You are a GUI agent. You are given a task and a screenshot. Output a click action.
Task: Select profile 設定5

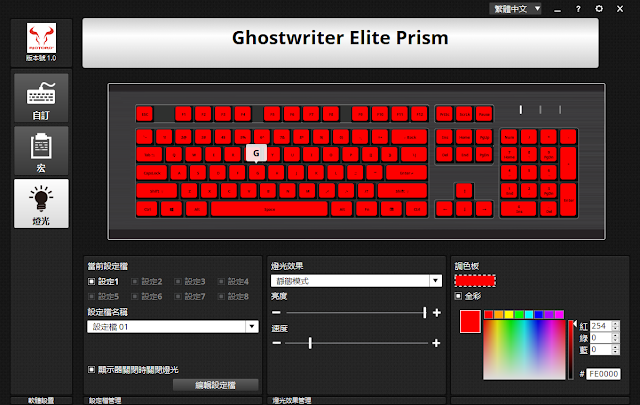(103, 296)
